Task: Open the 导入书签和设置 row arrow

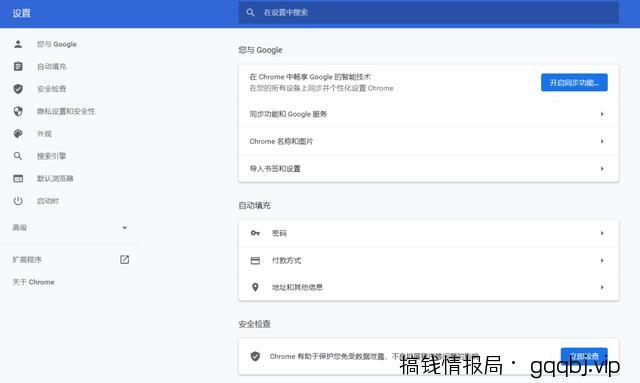Action: [602, 169]
